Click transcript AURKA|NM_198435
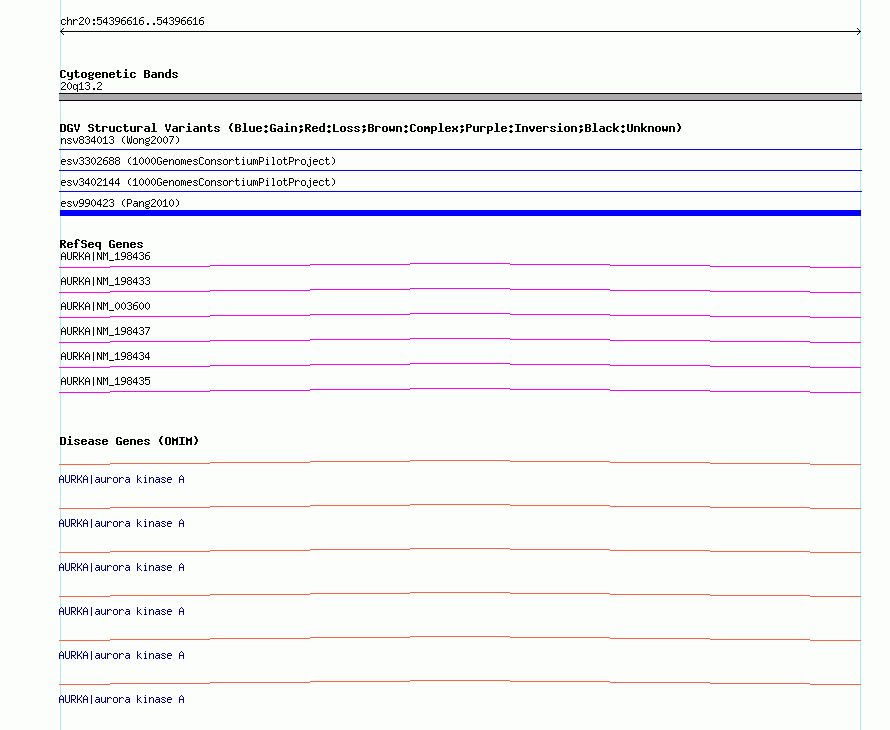 [x=105, y=381]
